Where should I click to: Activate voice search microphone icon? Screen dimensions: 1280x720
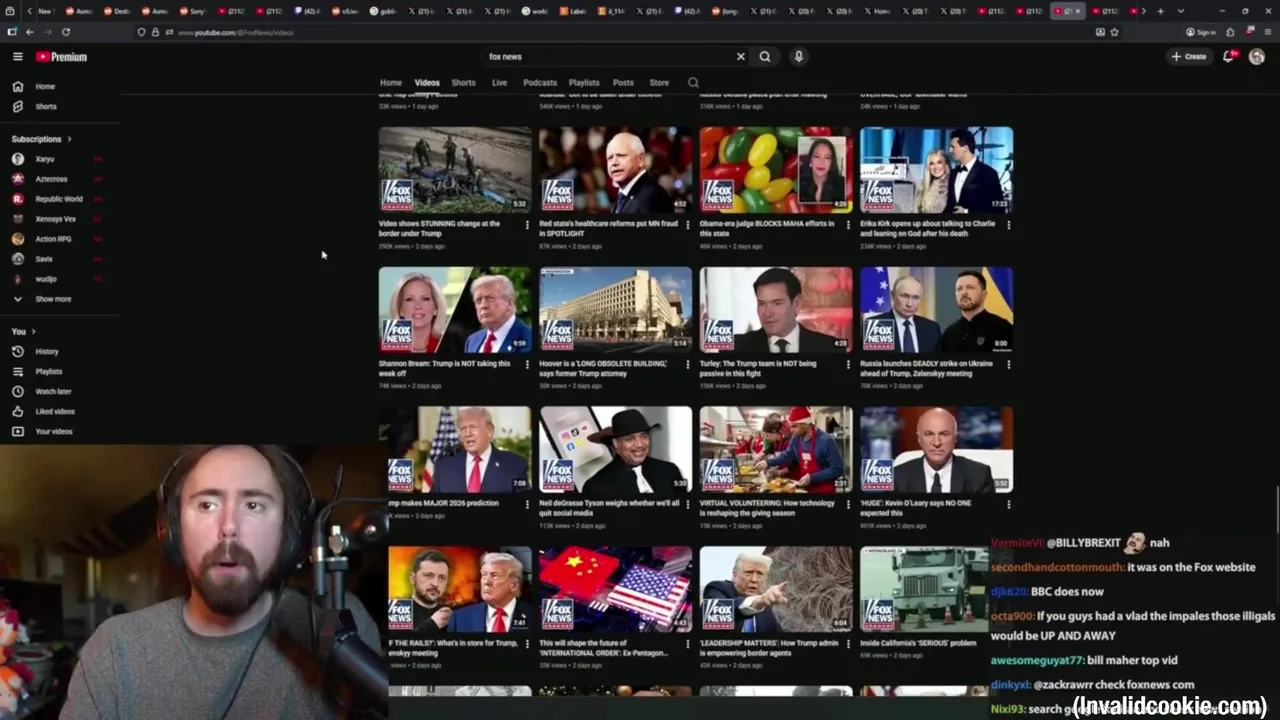pos(798,57)
